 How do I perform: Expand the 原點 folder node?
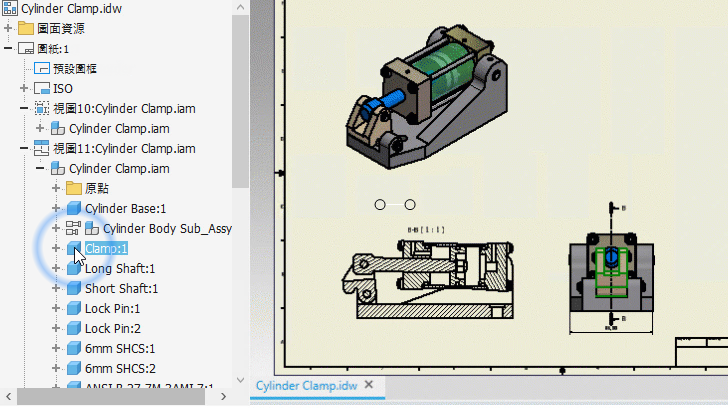56,188
